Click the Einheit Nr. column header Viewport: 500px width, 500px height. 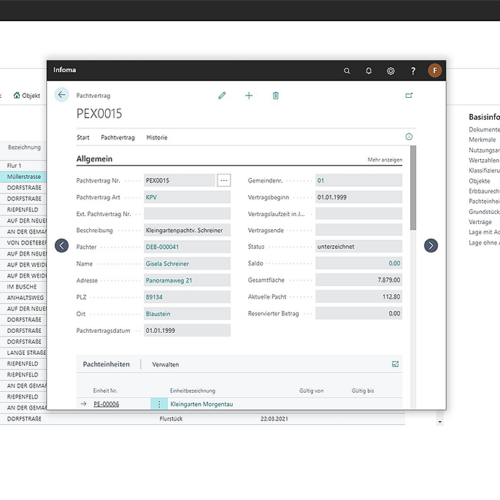click(x=105, y=391)
